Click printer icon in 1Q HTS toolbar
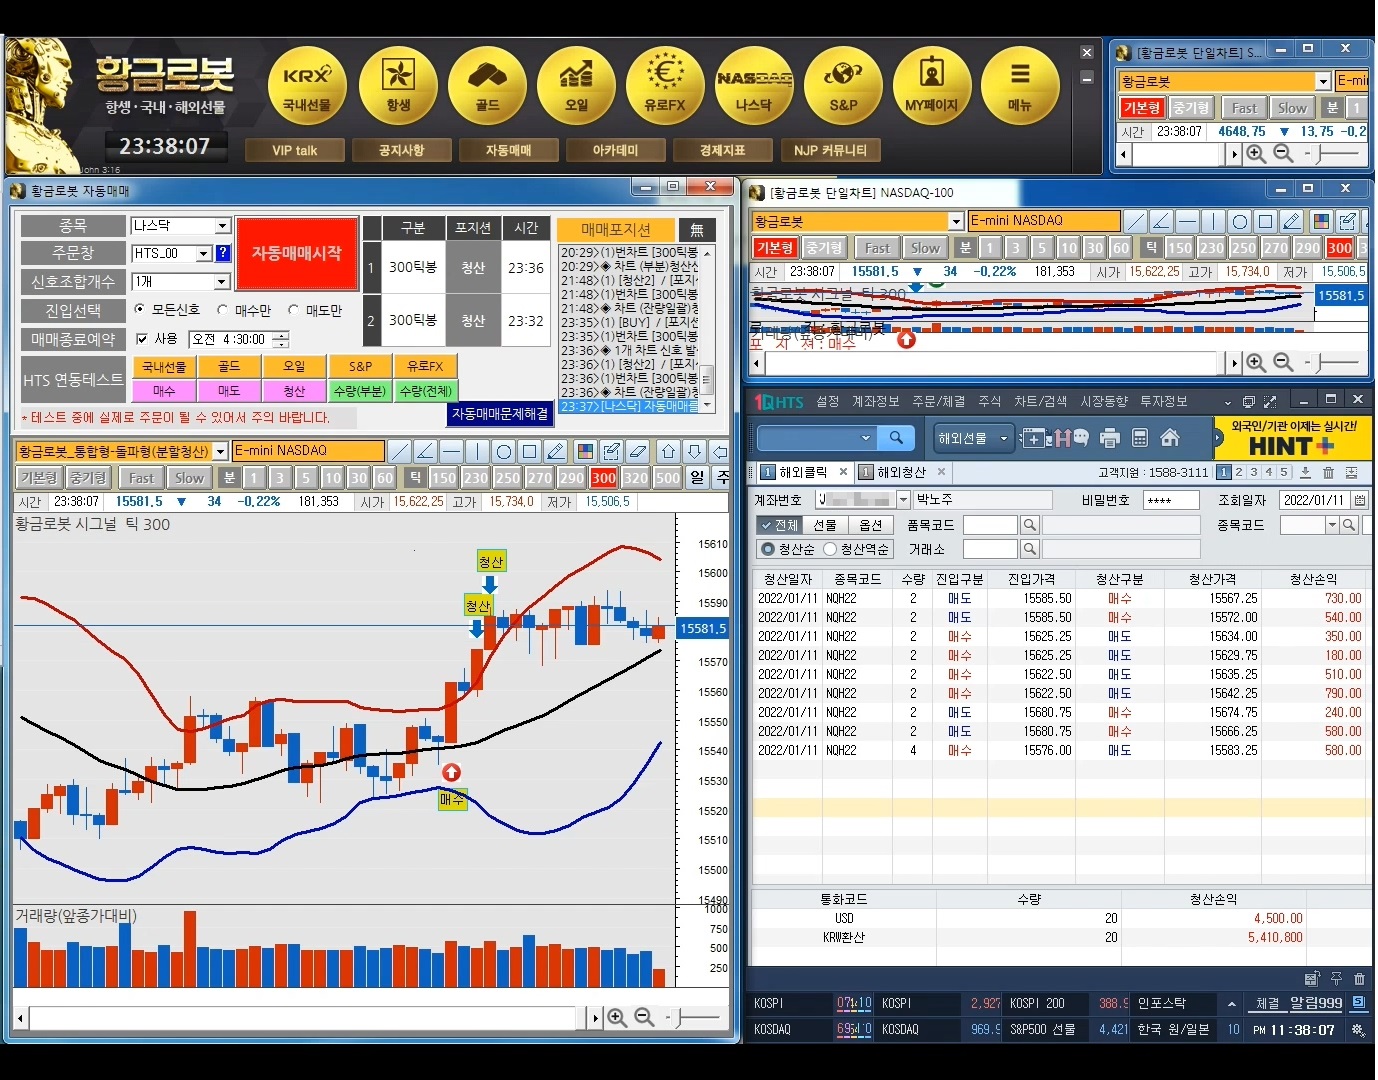The height and width of the screenshot is (1080, 1378). tap(1109, 438)
